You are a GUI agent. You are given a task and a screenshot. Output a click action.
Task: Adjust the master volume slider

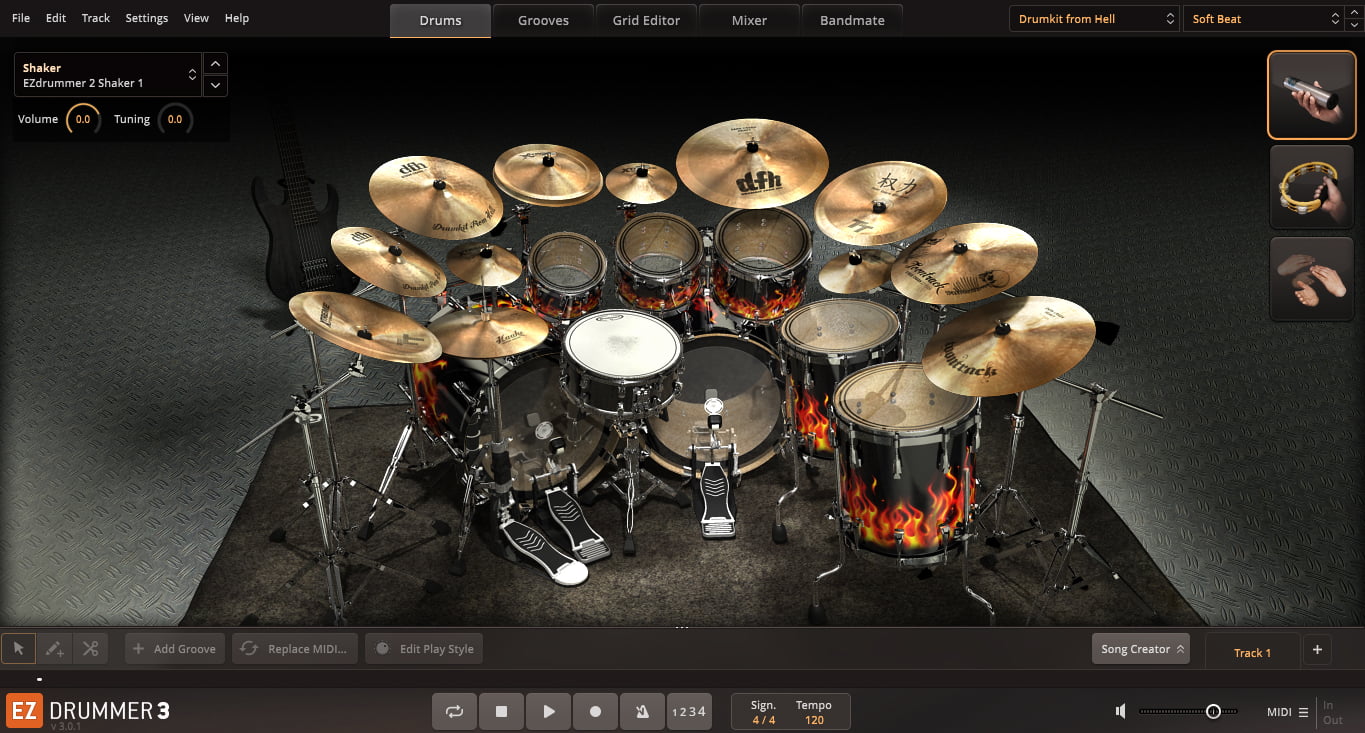pos(1188,711)
